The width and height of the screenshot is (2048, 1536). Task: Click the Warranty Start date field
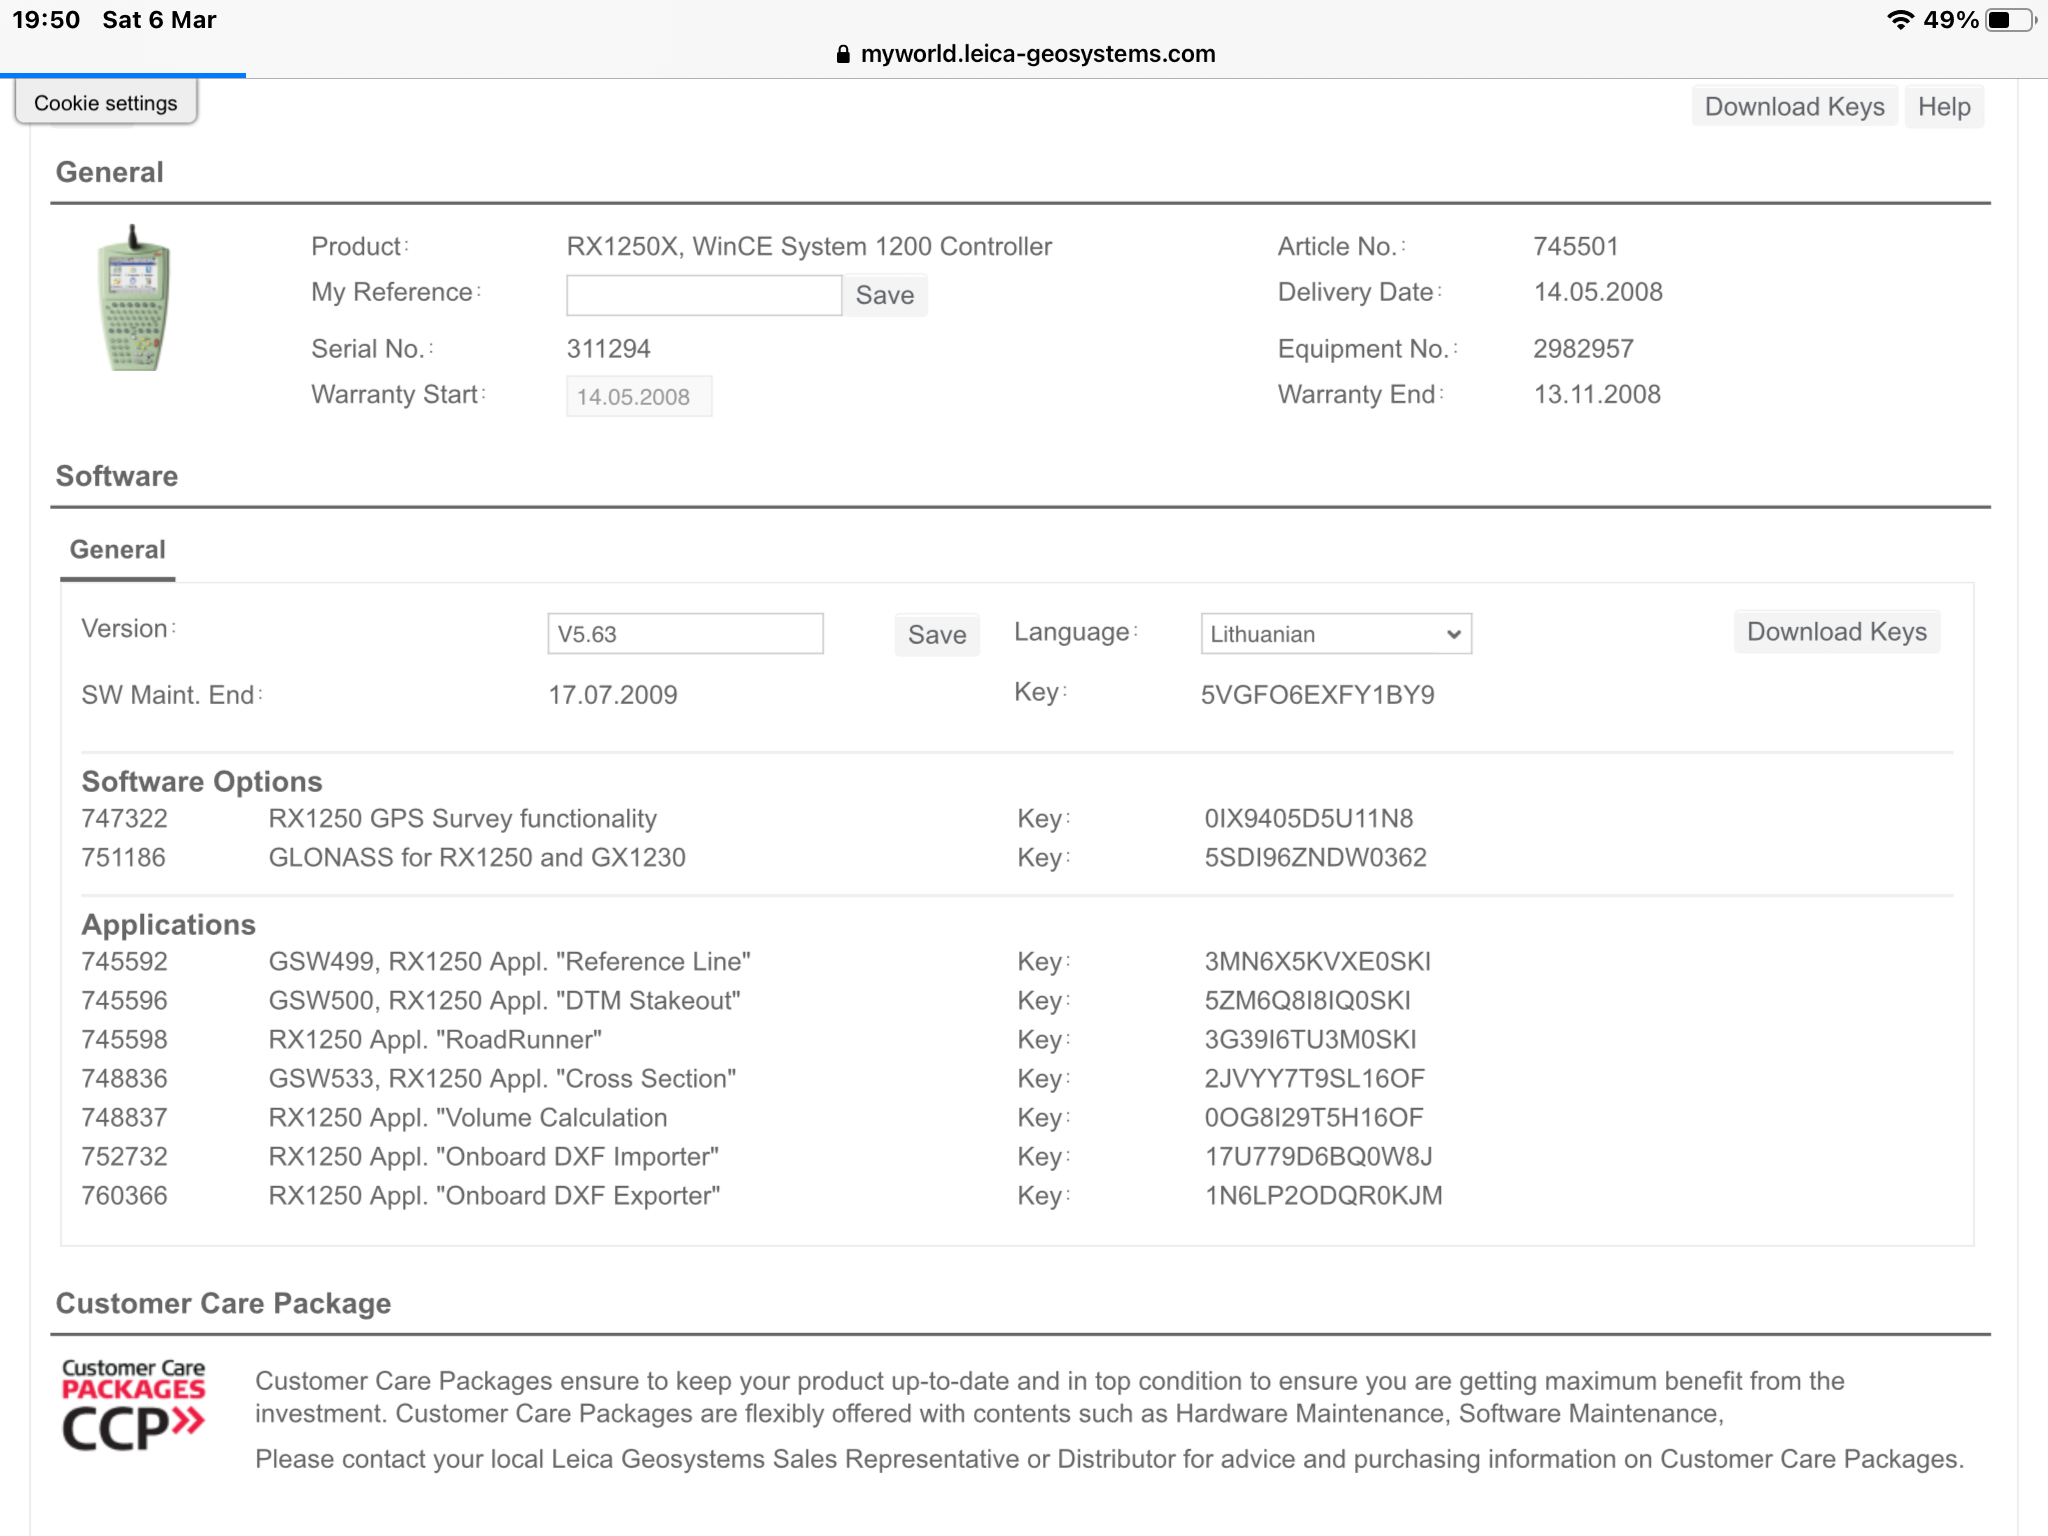point(639,396)
